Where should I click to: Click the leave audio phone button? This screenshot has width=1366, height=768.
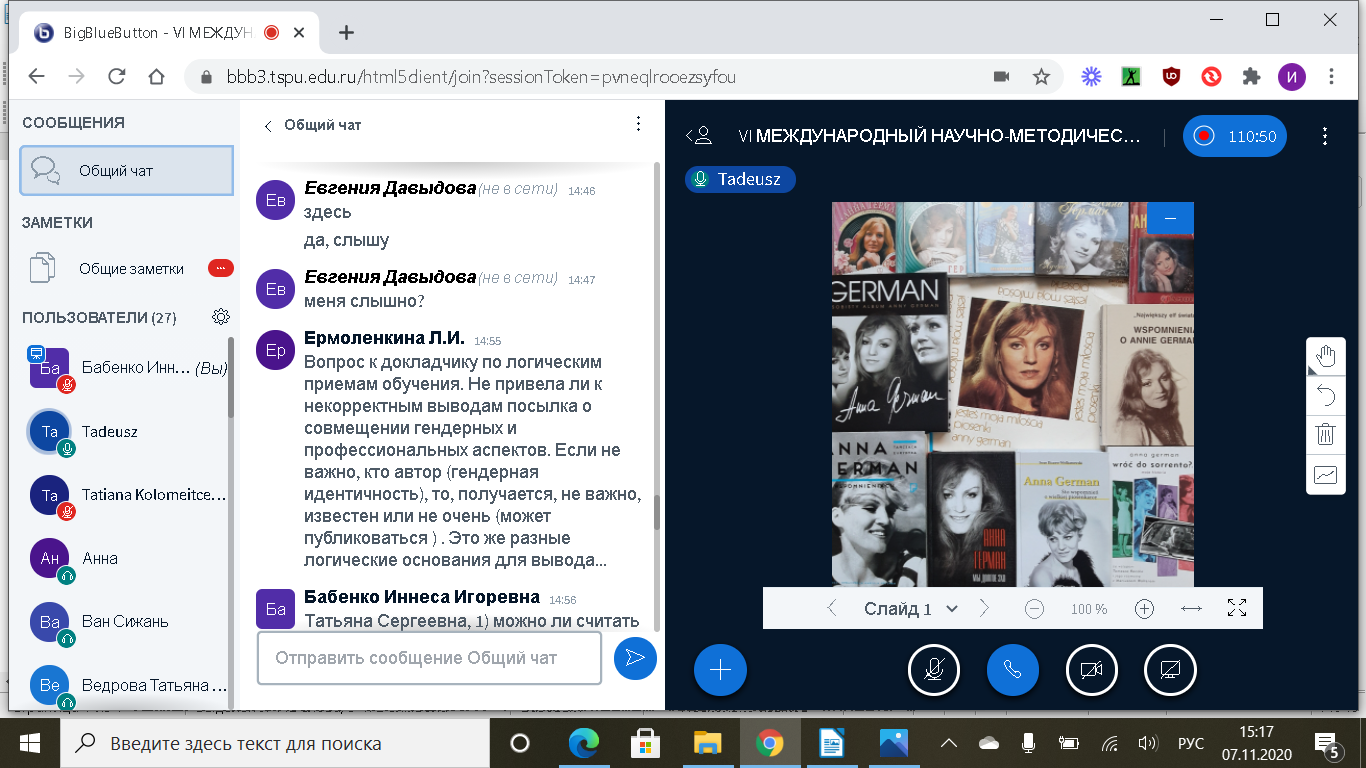tap(1012, 670)
